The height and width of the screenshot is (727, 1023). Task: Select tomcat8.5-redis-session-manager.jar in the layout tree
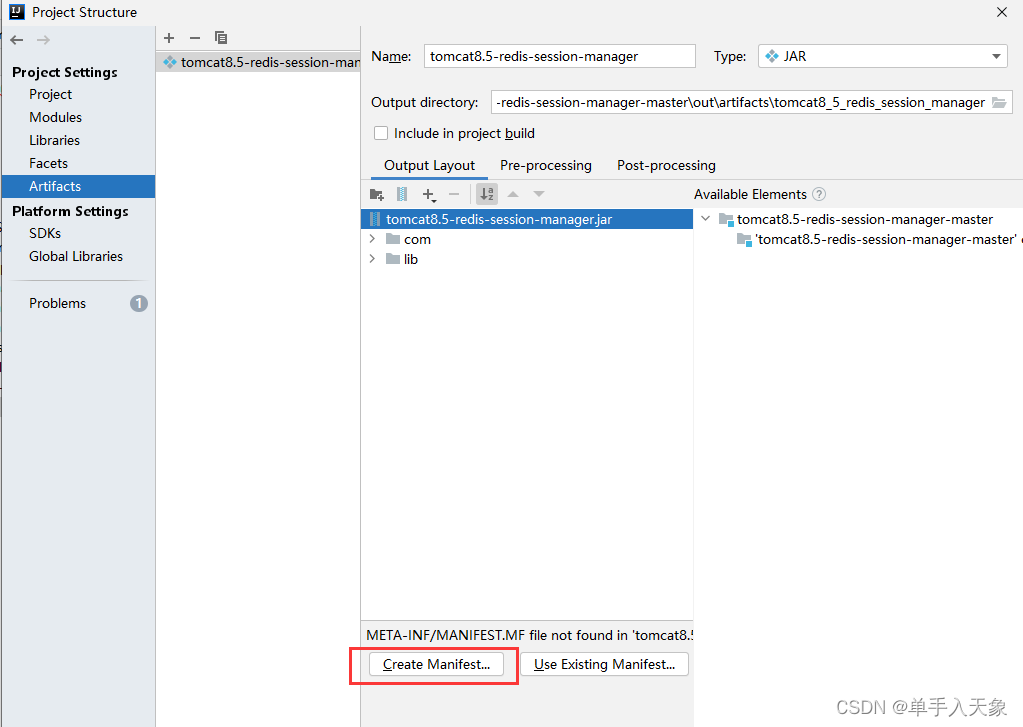coord(527,219)
